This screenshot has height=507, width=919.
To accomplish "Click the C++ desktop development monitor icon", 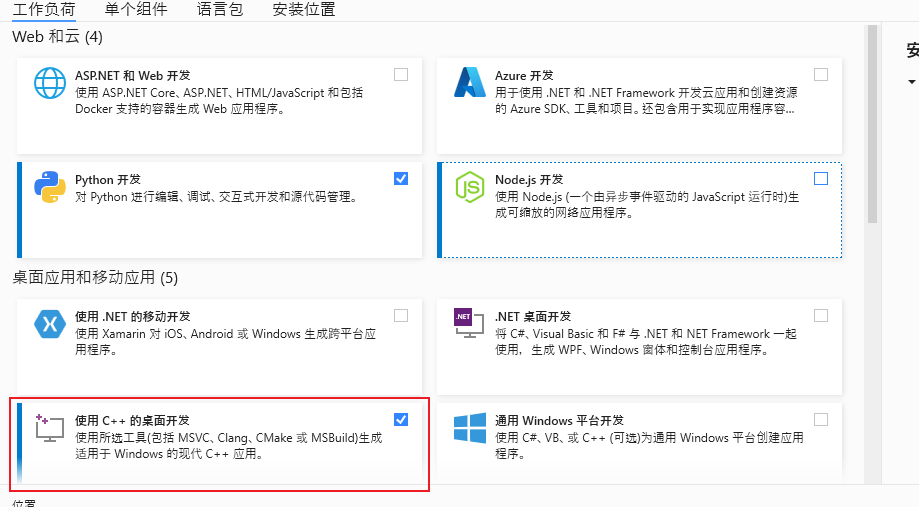I will (49, 427).
